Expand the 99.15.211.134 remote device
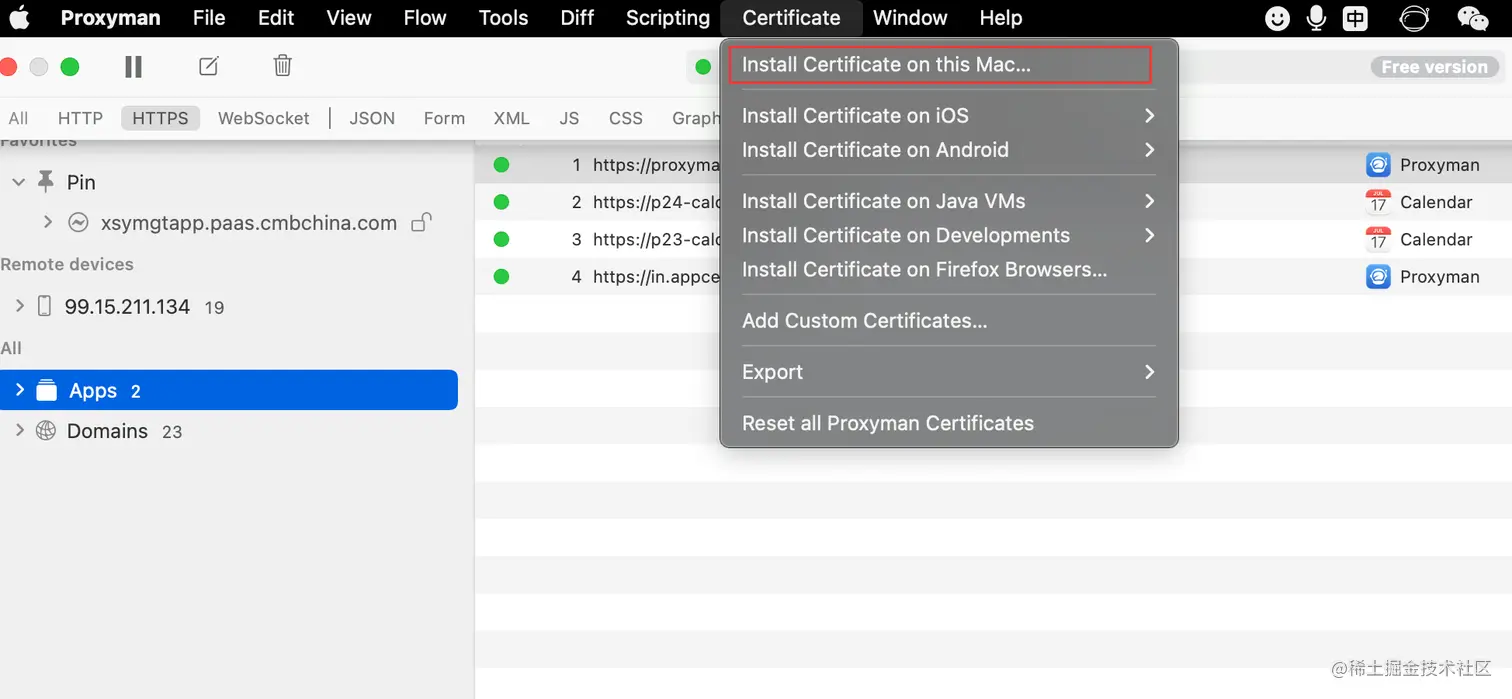The width and height of the screenshot is (1512, 699). 19,306
